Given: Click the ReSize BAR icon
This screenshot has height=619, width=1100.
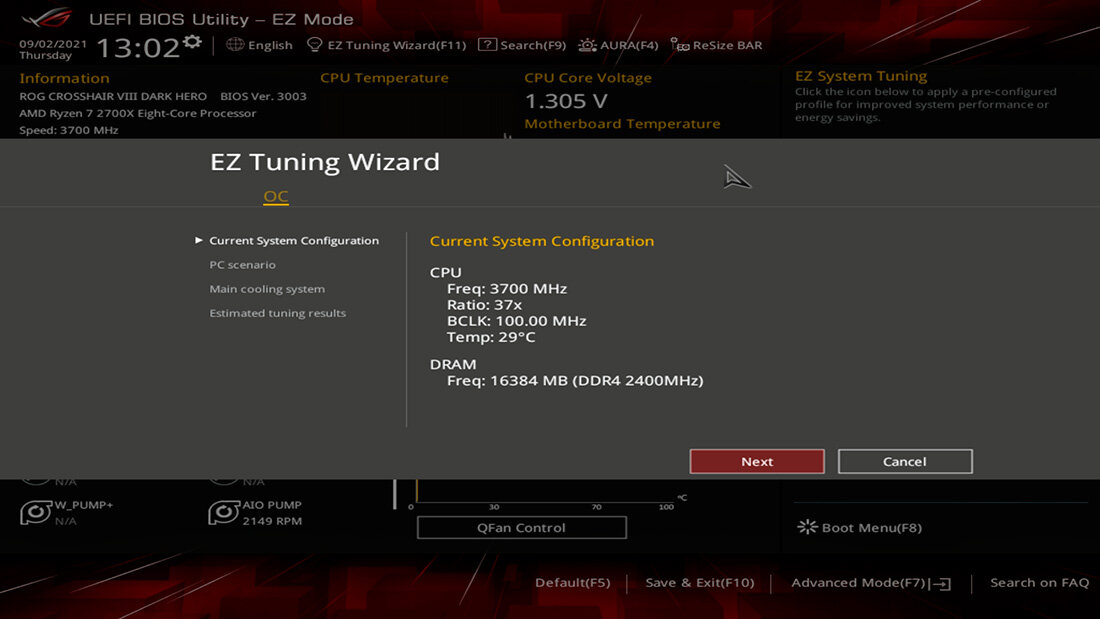Looking at the screenshot, I should pyautogui.click(x=679, y=45).
